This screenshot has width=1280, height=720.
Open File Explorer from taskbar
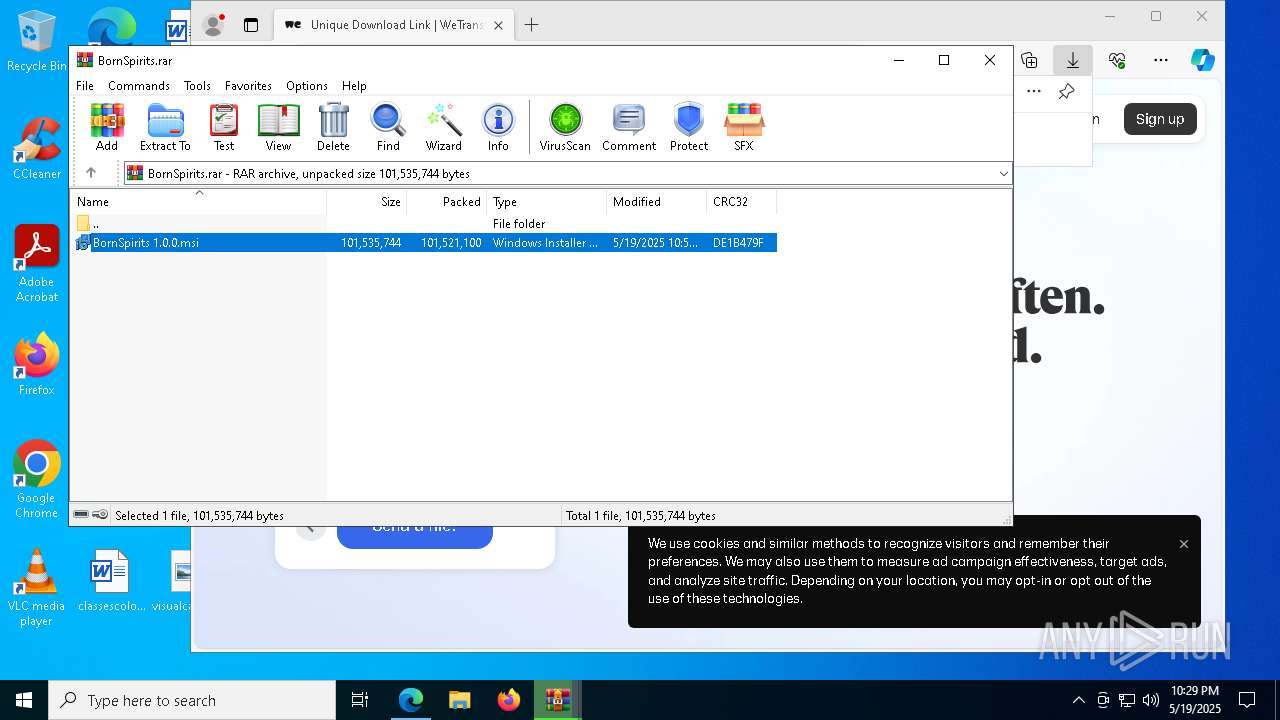point(459,700)
